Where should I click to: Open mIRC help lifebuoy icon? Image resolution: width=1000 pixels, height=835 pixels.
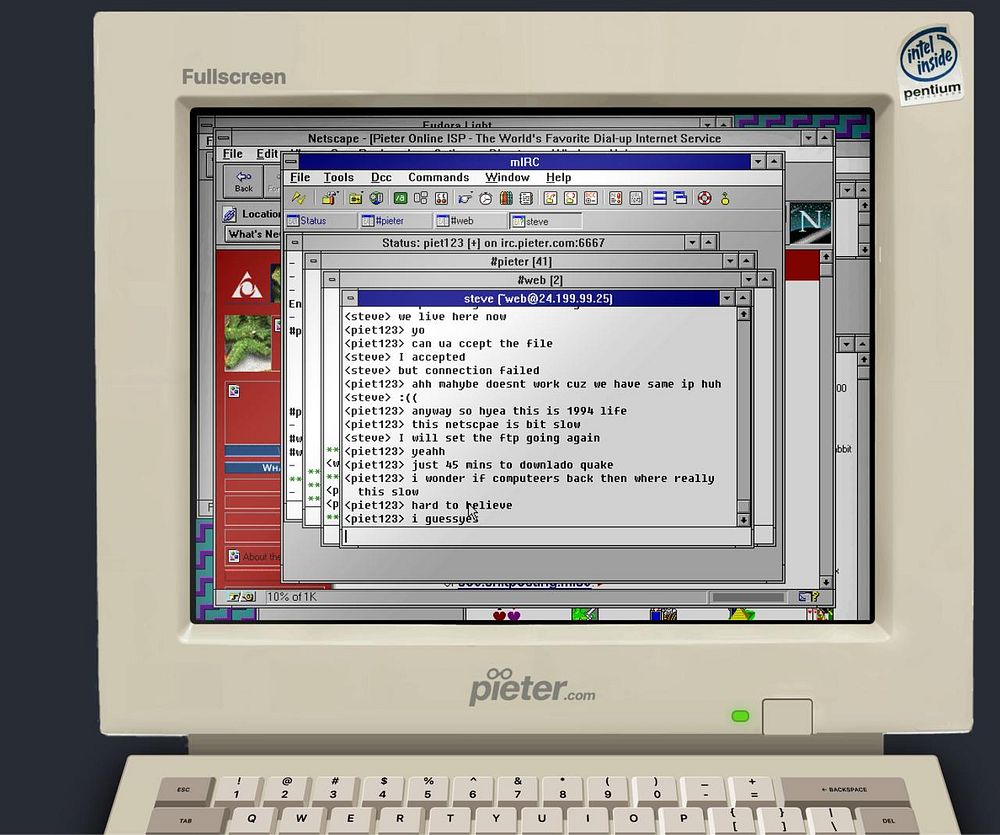[x=704, y=198]
